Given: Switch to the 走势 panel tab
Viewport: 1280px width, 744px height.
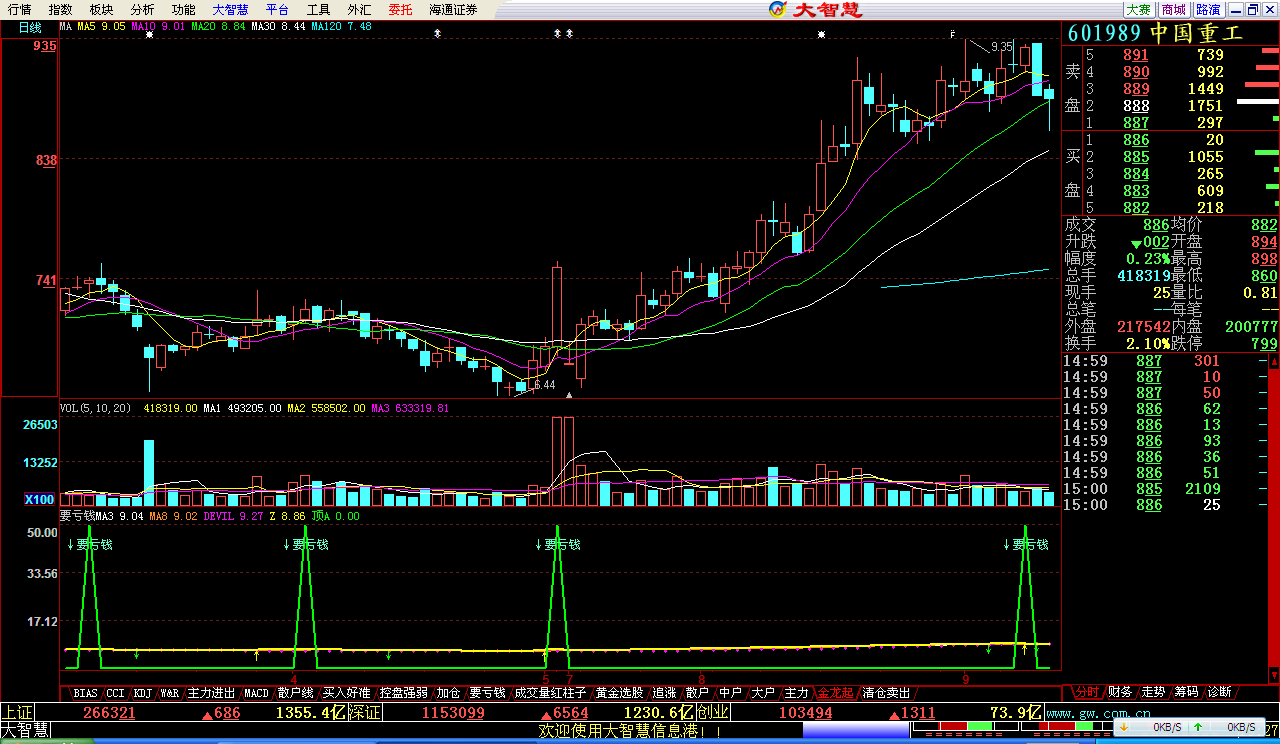Looking at the screenshot, I should [1154, 692].
